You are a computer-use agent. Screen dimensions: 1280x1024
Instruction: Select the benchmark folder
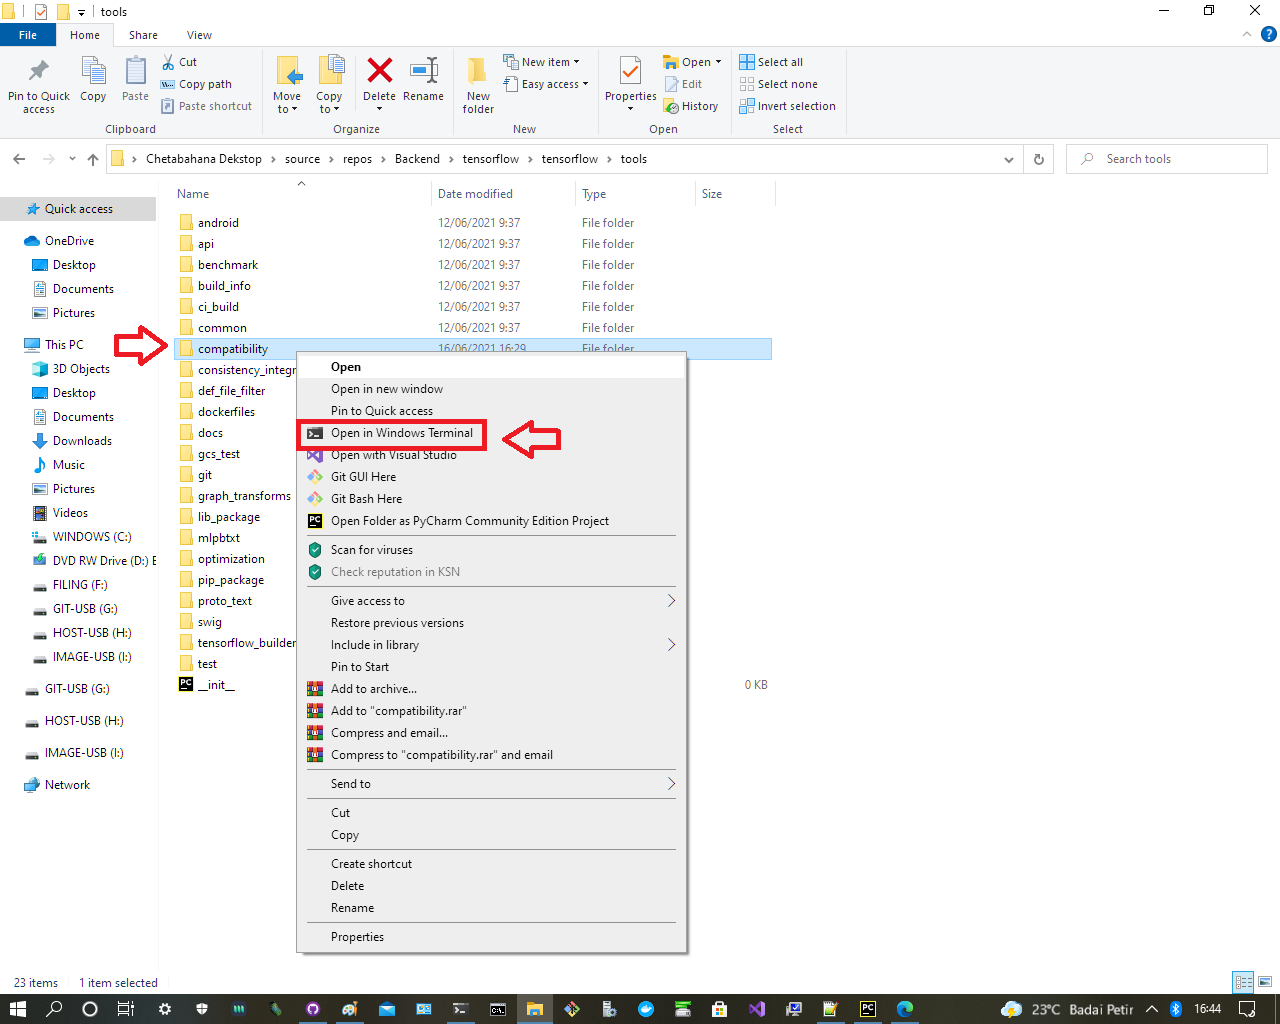[227, 265]
